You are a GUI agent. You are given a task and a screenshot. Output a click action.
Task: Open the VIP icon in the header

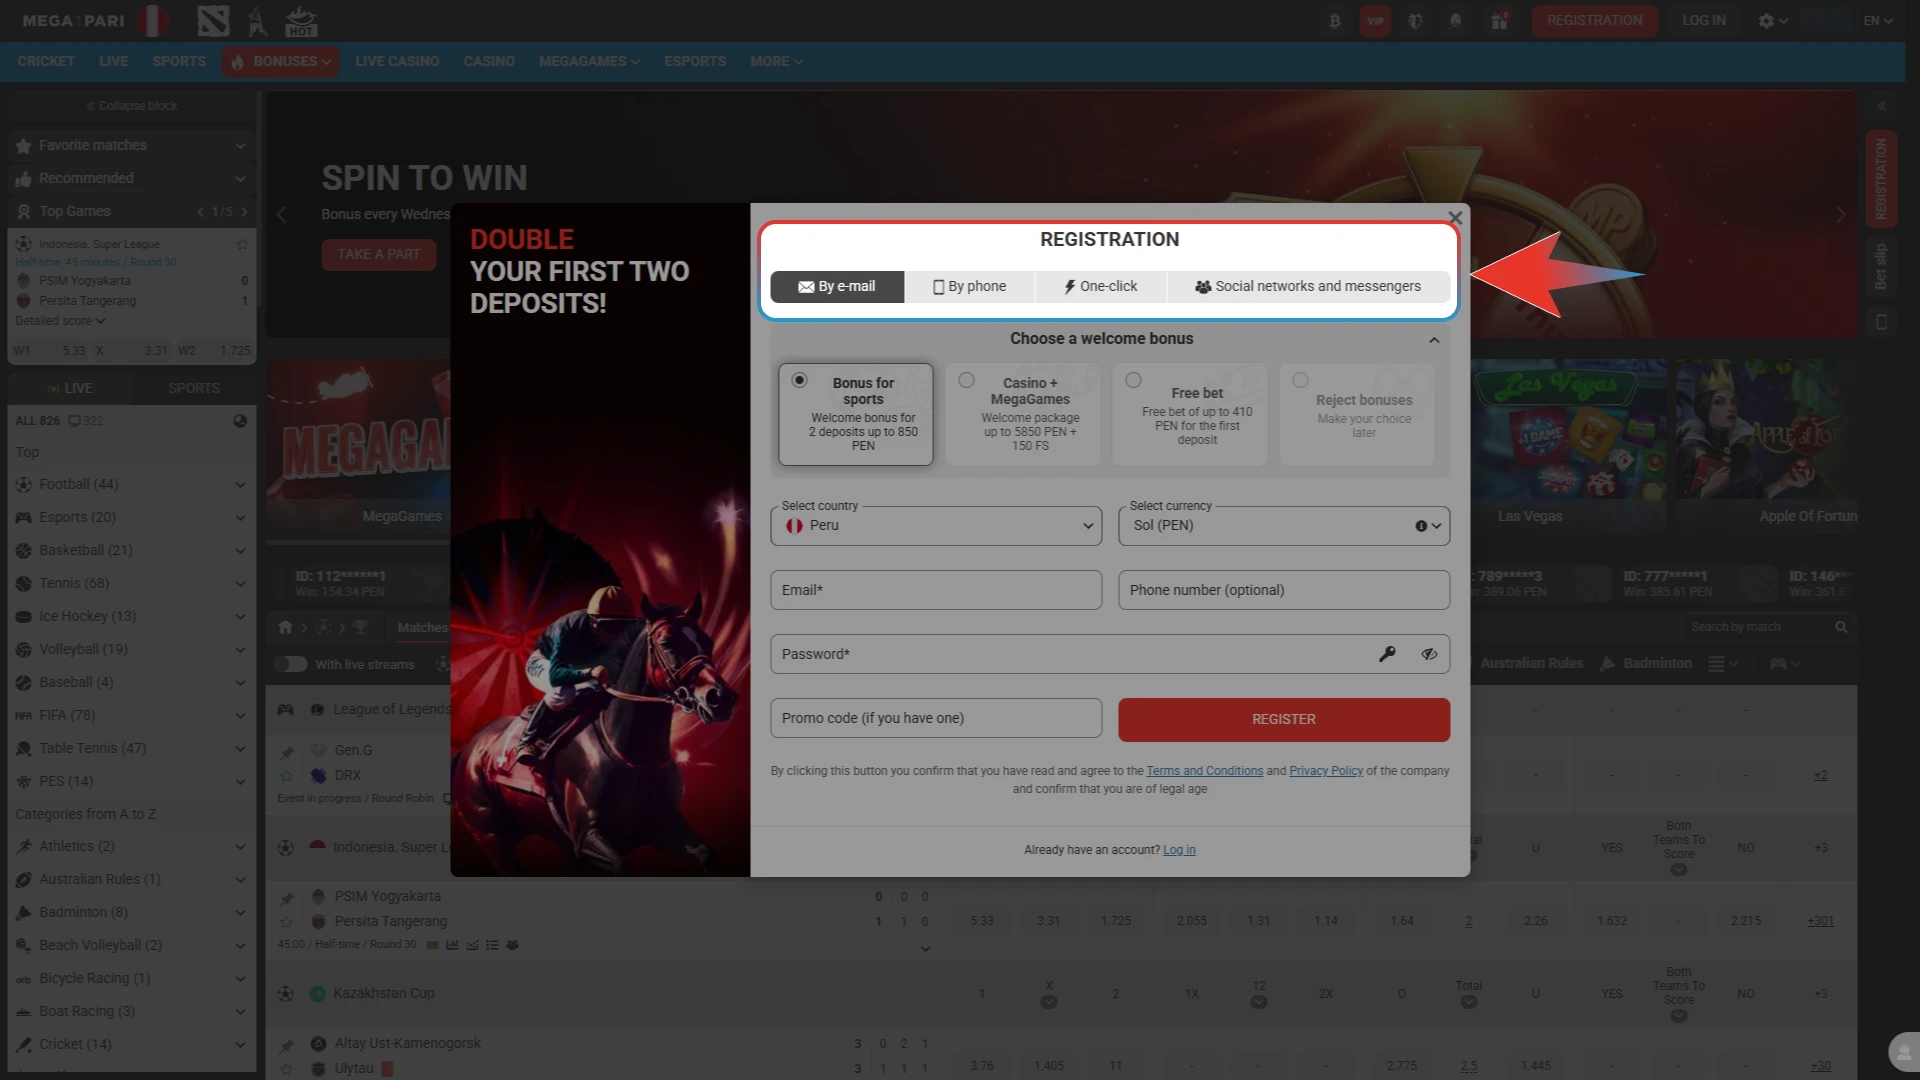click(x=1375, y=20)
